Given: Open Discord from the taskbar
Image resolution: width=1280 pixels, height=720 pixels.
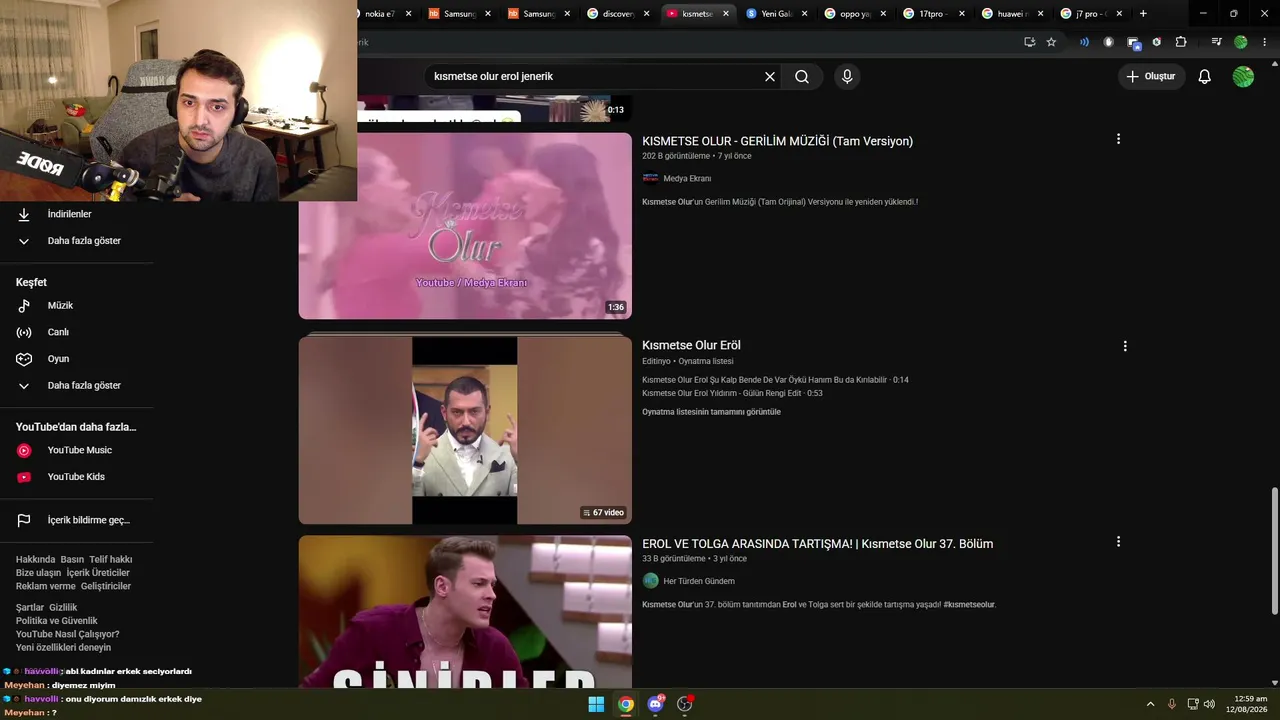Looking at the screenshot, I should click(x=655, y=704).
